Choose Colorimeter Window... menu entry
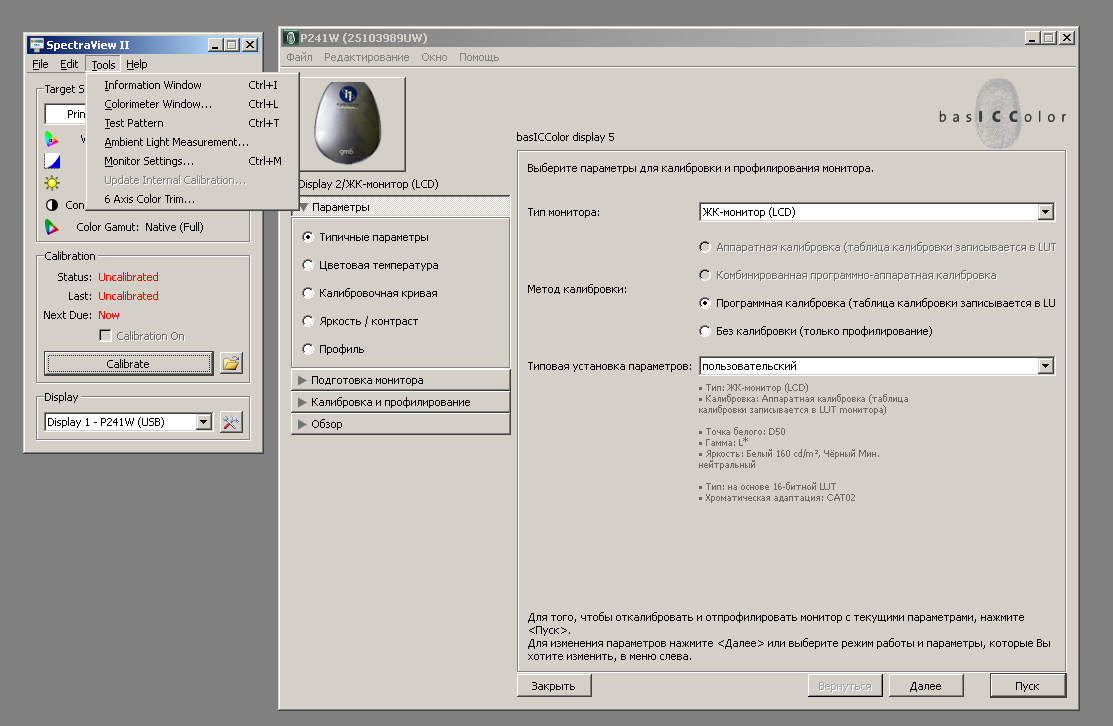This screenshot has height=726, width=1113. tap(192, 104)
